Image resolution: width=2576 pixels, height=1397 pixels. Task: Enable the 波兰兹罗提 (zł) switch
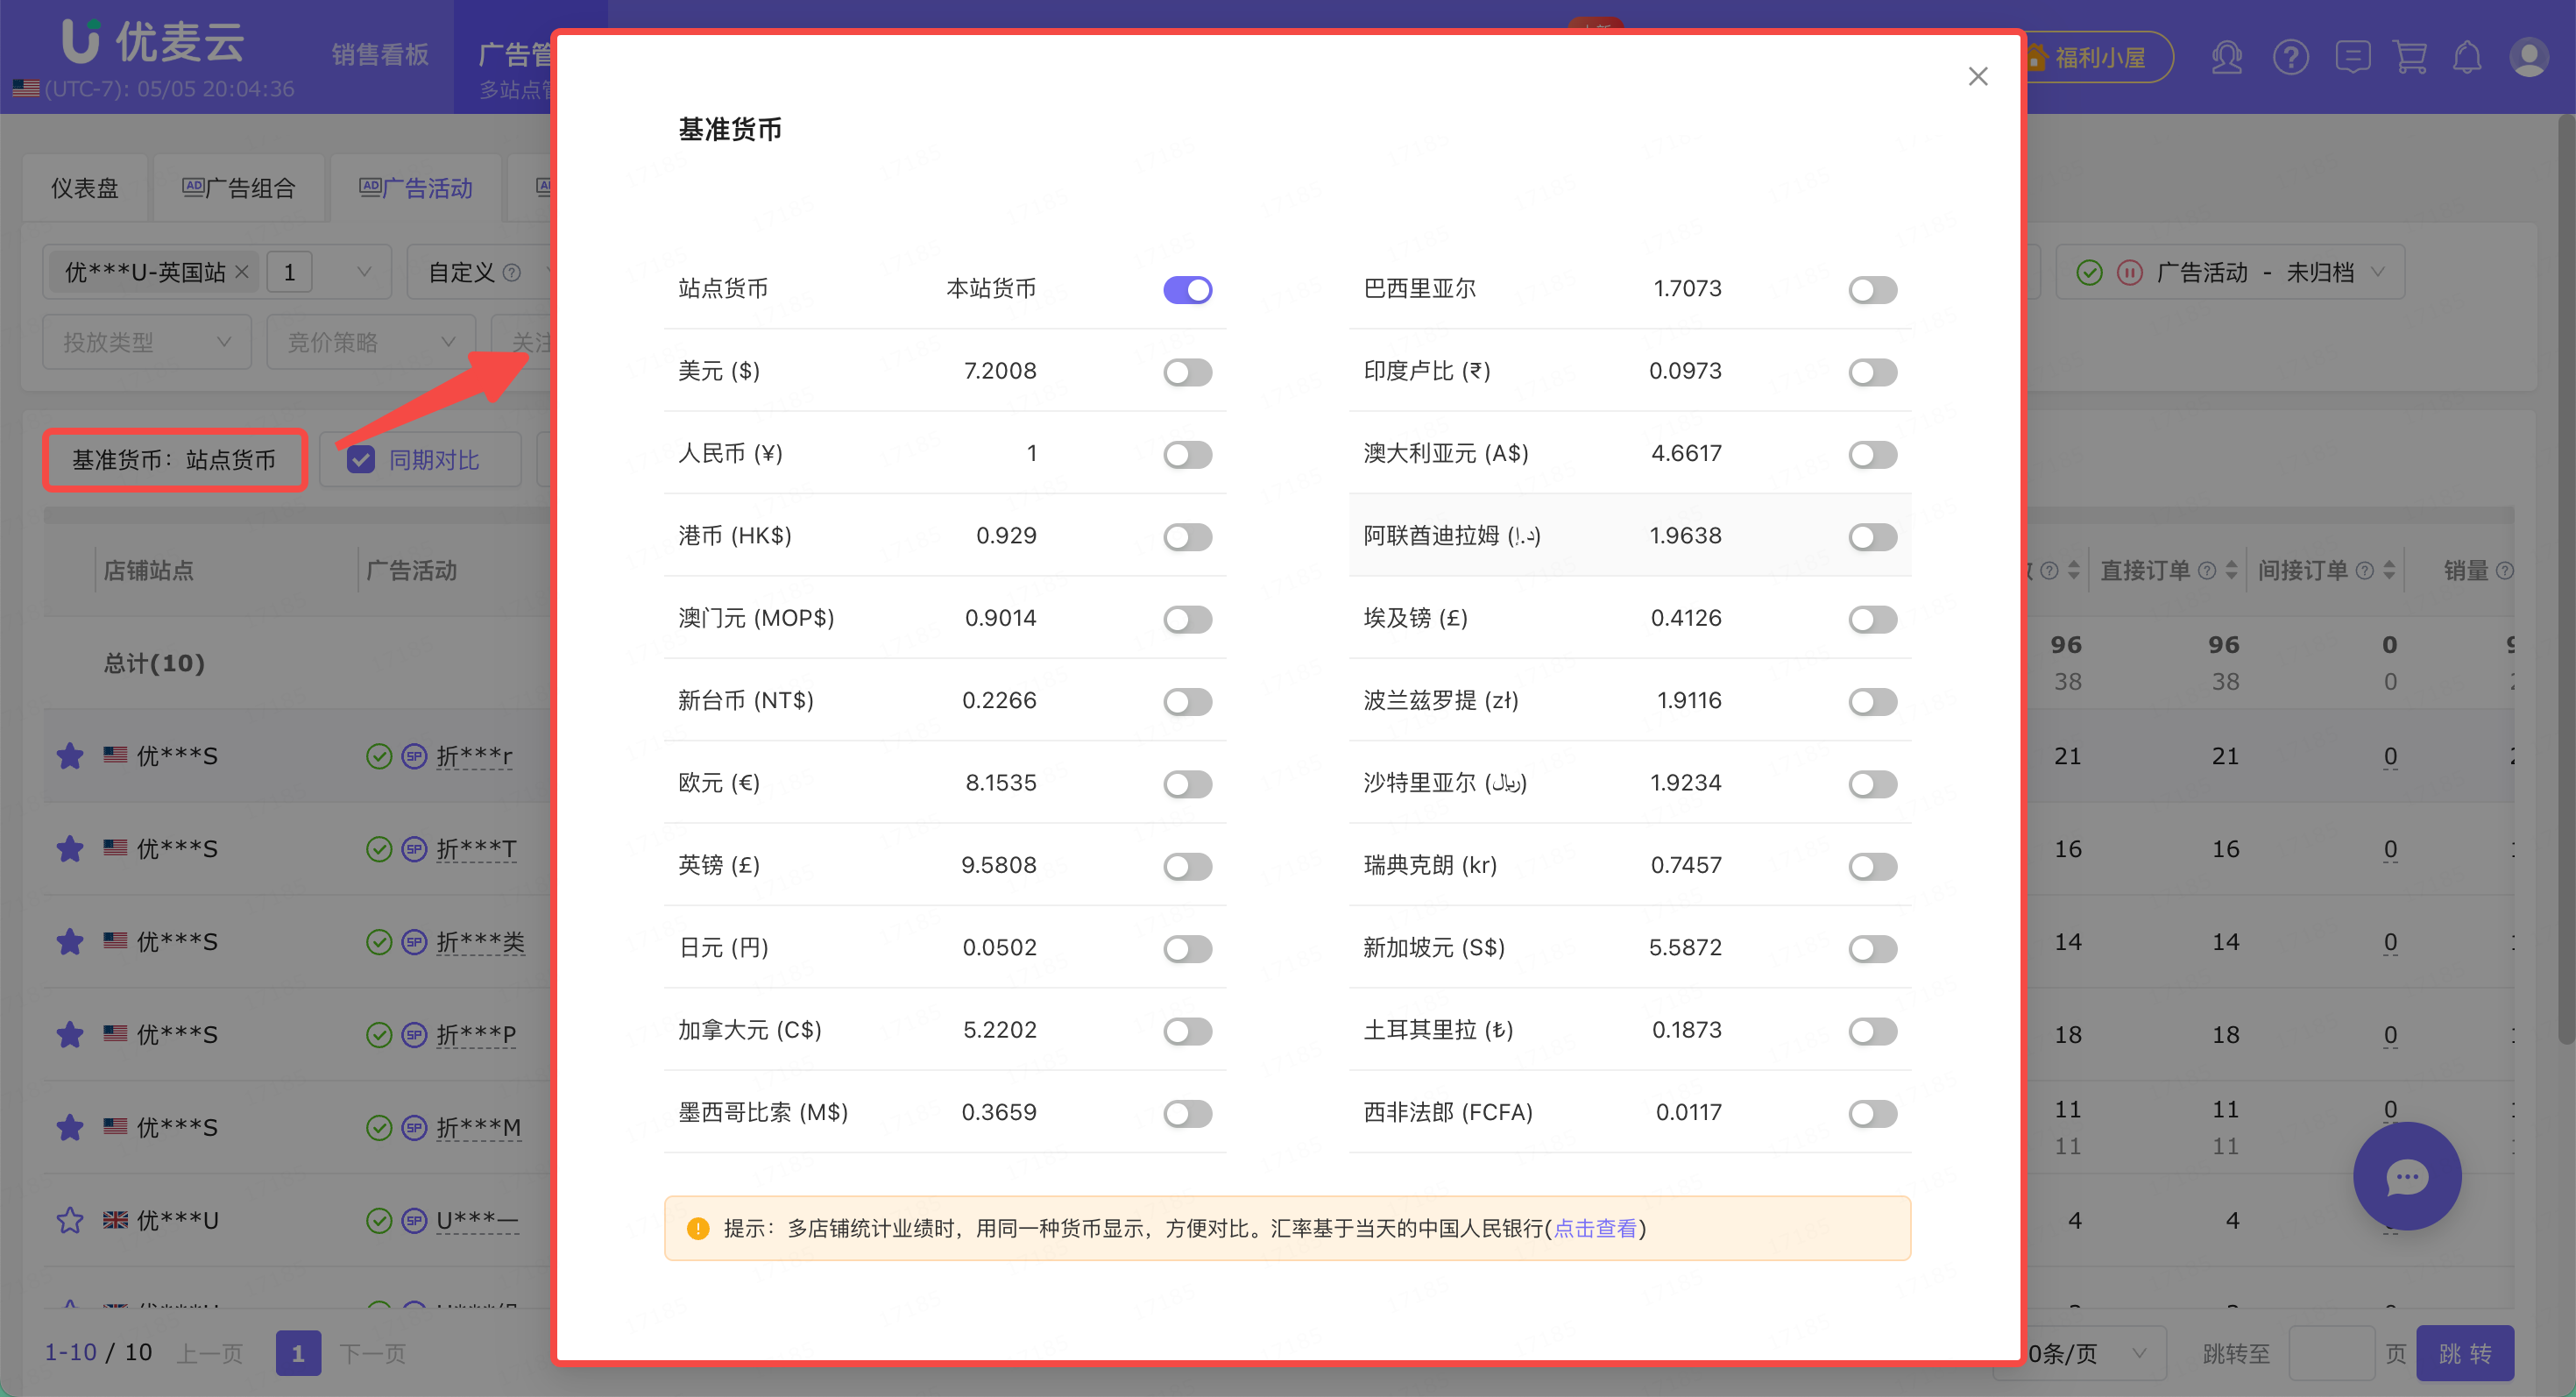[1872, 702]
